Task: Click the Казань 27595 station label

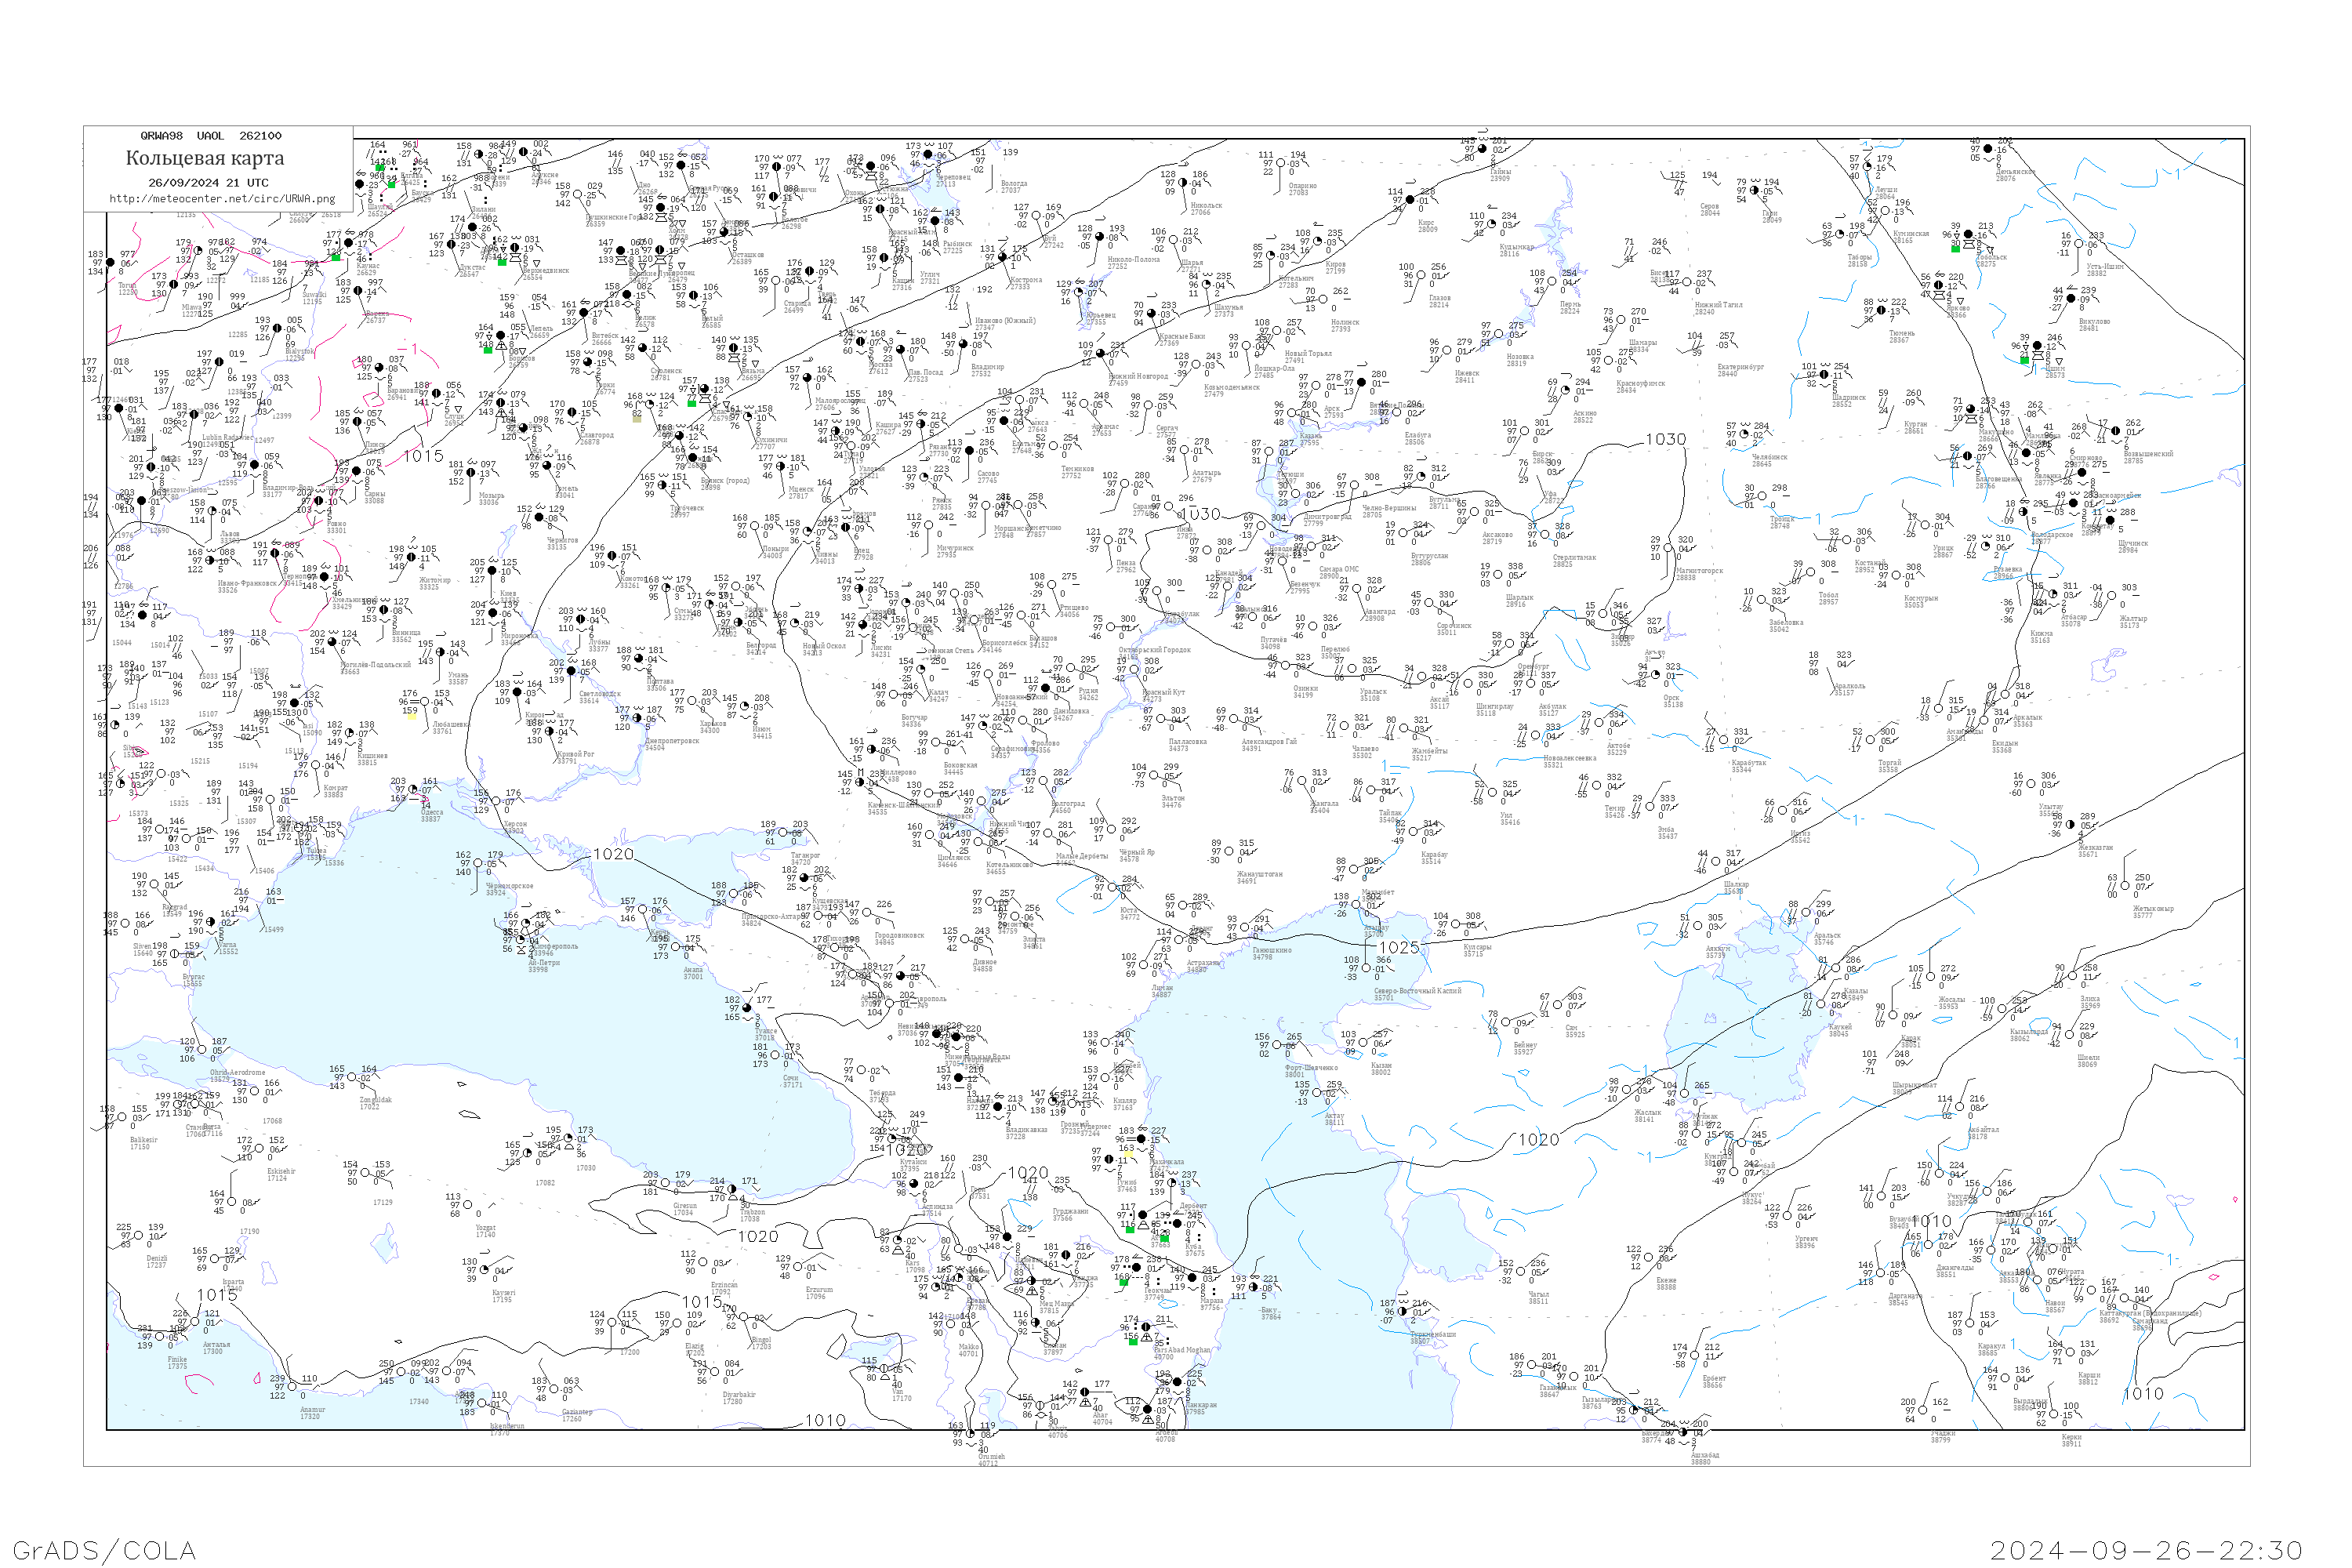Action: coord(1309,439)
